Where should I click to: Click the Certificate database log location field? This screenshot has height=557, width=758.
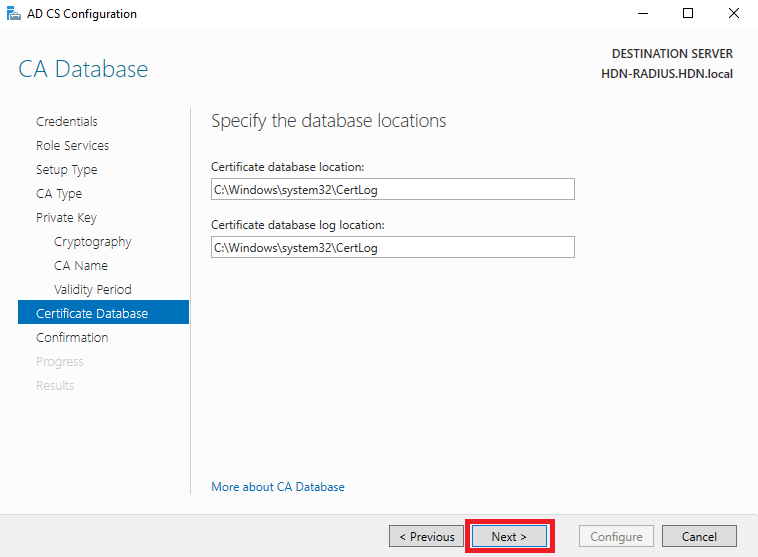[x=393, y=247]
